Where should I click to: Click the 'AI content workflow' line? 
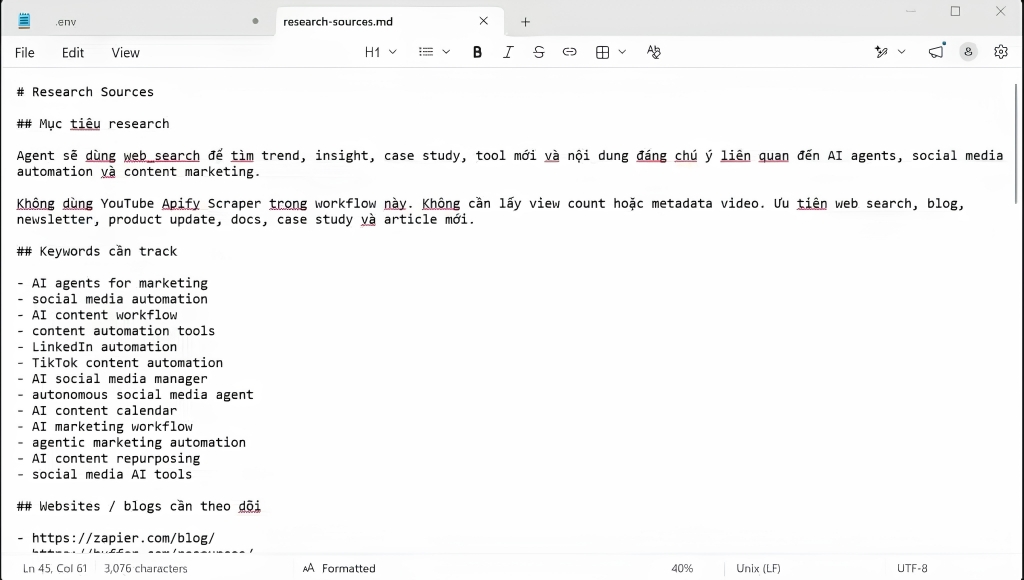[x=97, y=315]
